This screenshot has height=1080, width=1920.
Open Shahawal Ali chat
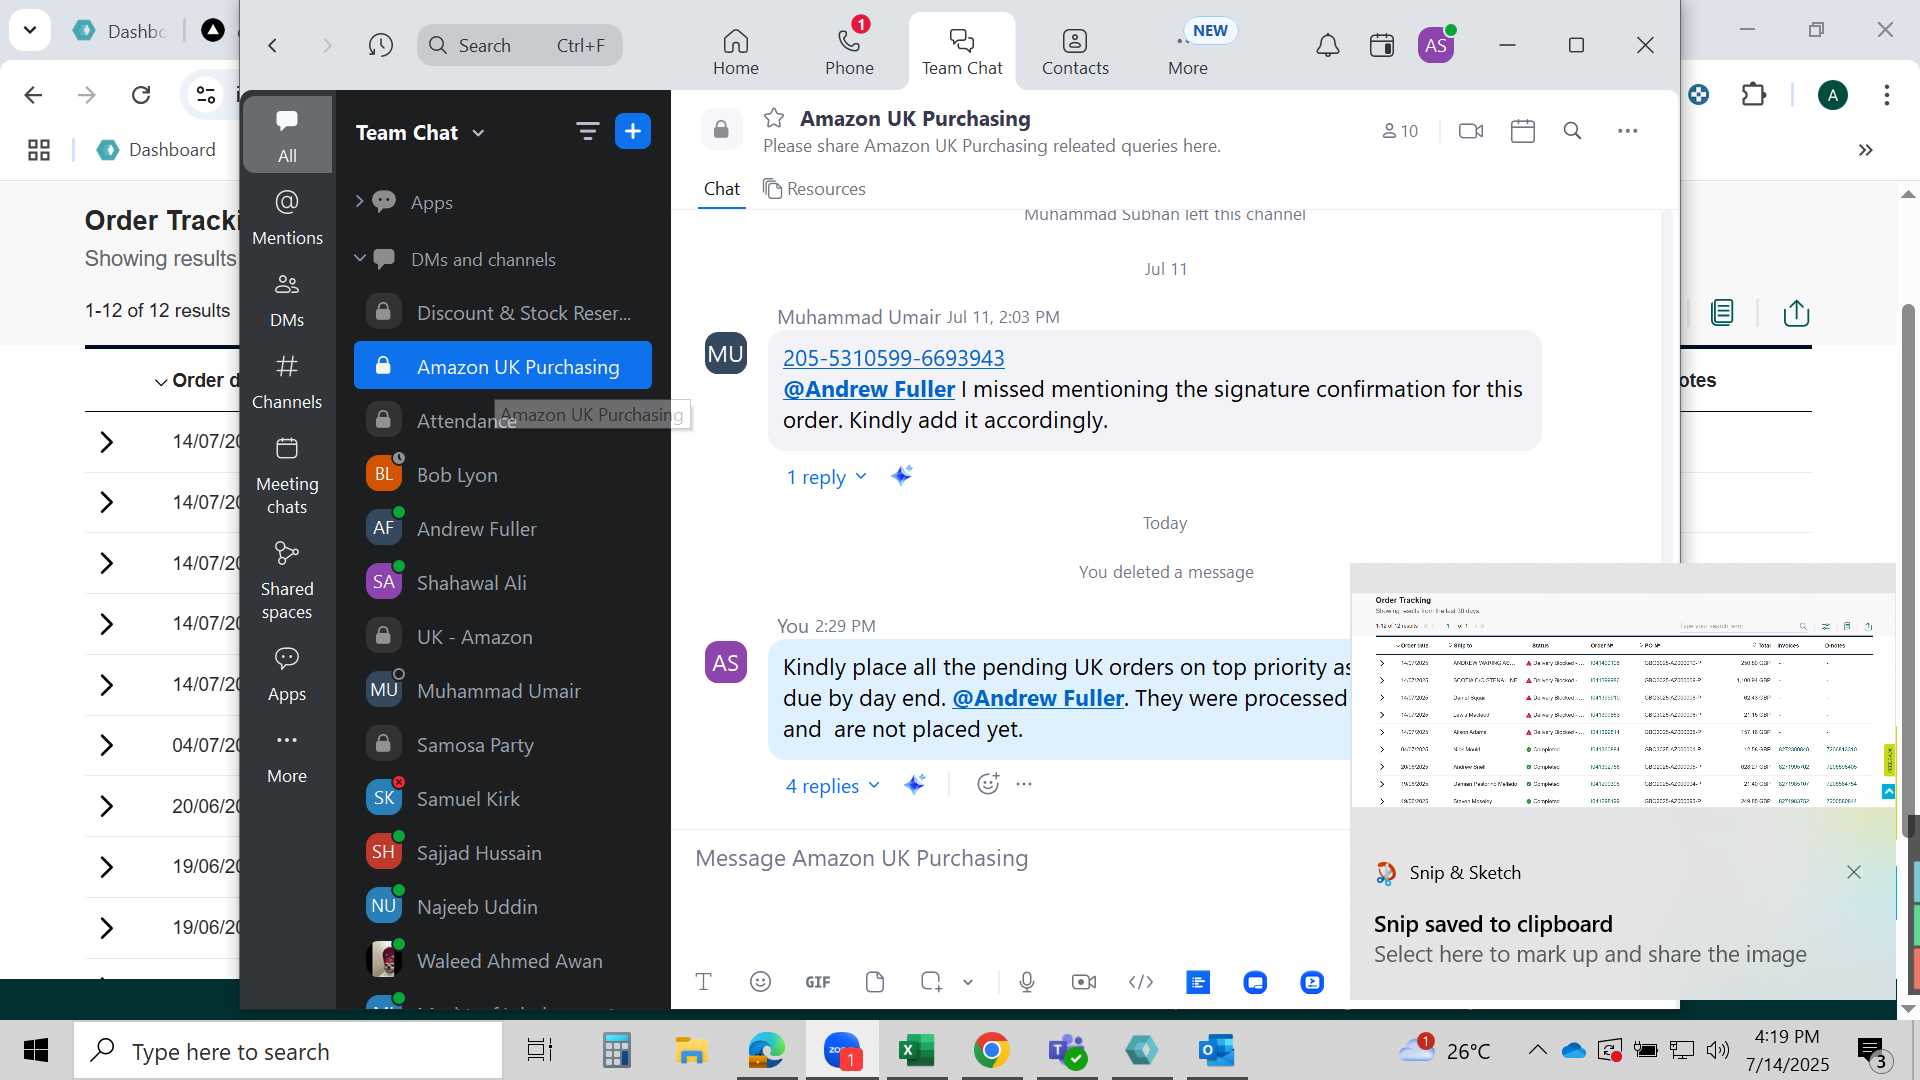pos(503,583)
